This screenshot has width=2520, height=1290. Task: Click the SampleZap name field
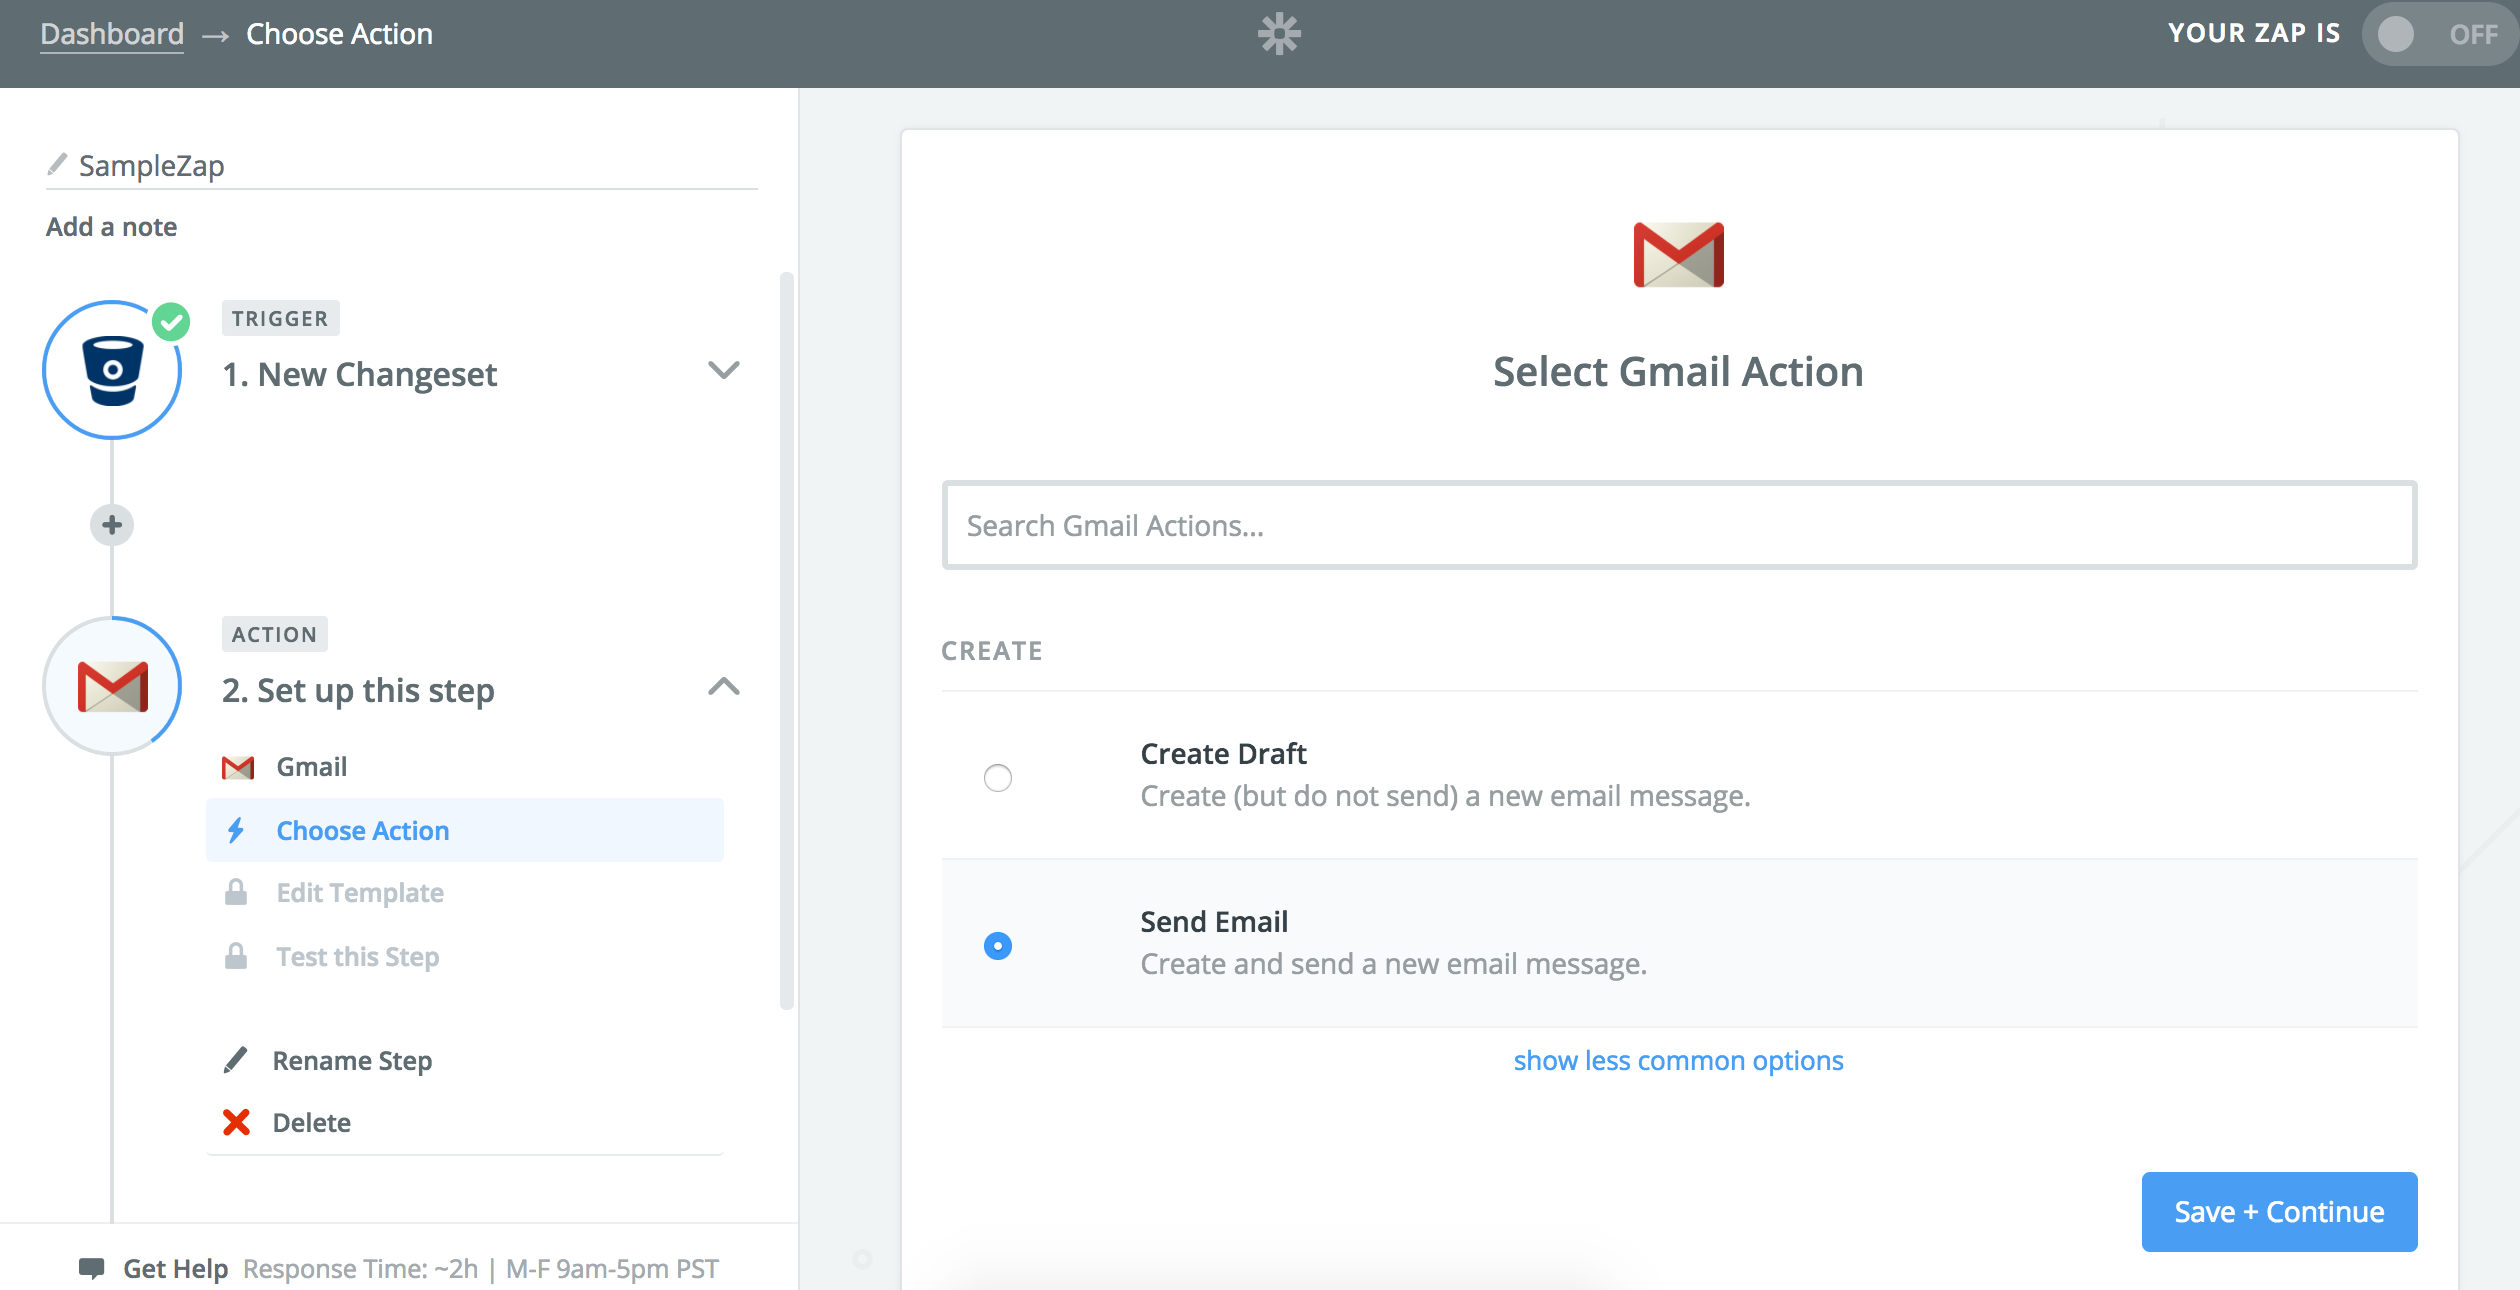pyautogui.click(x=401, y=165)
